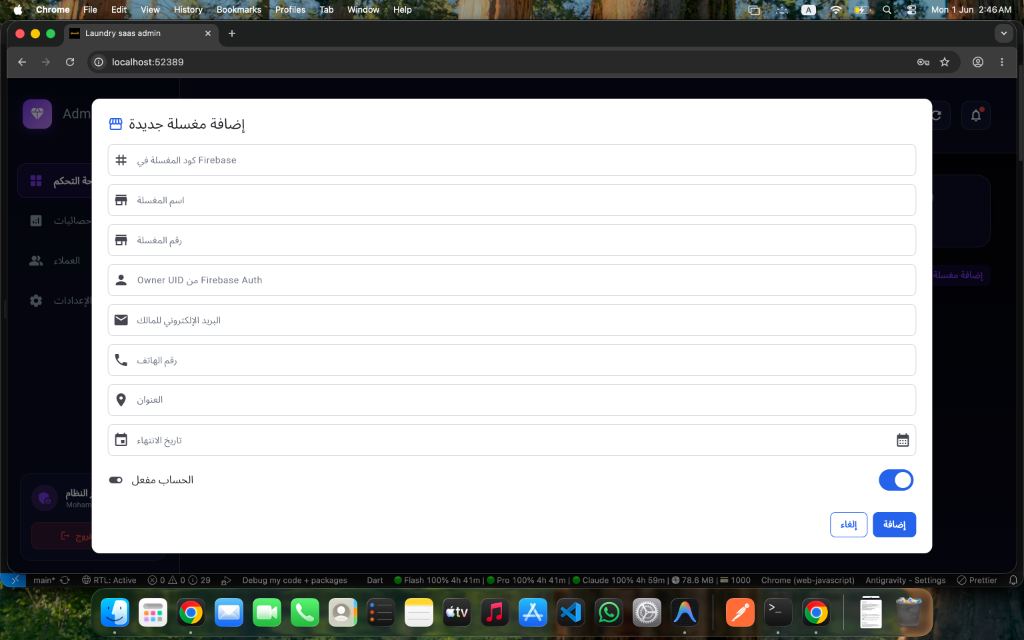Open Chrome profile avatar icon

coord(978,62)
